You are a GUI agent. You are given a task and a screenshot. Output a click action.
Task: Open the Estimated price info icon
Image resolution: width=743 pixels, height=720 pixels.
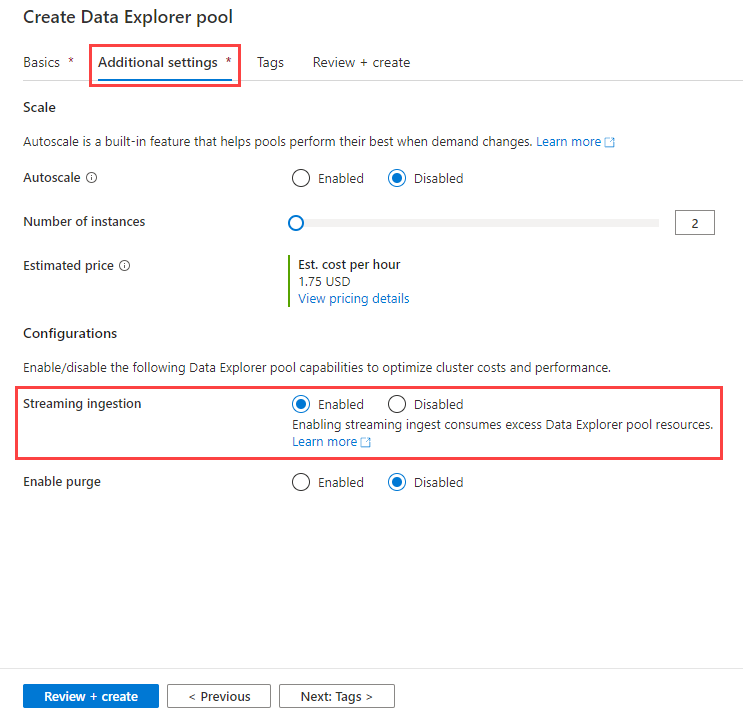pyautogui.click(x=124, y=266)
